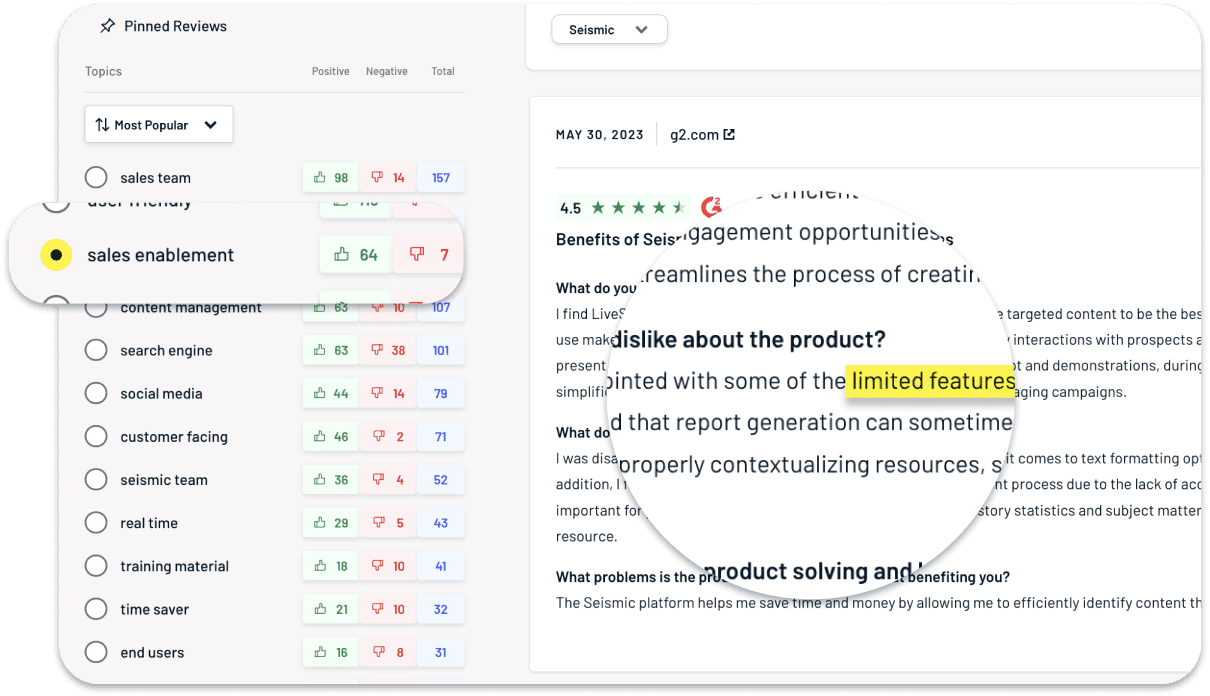
Task: Click total 41 for training material
Action: [441, 566]
